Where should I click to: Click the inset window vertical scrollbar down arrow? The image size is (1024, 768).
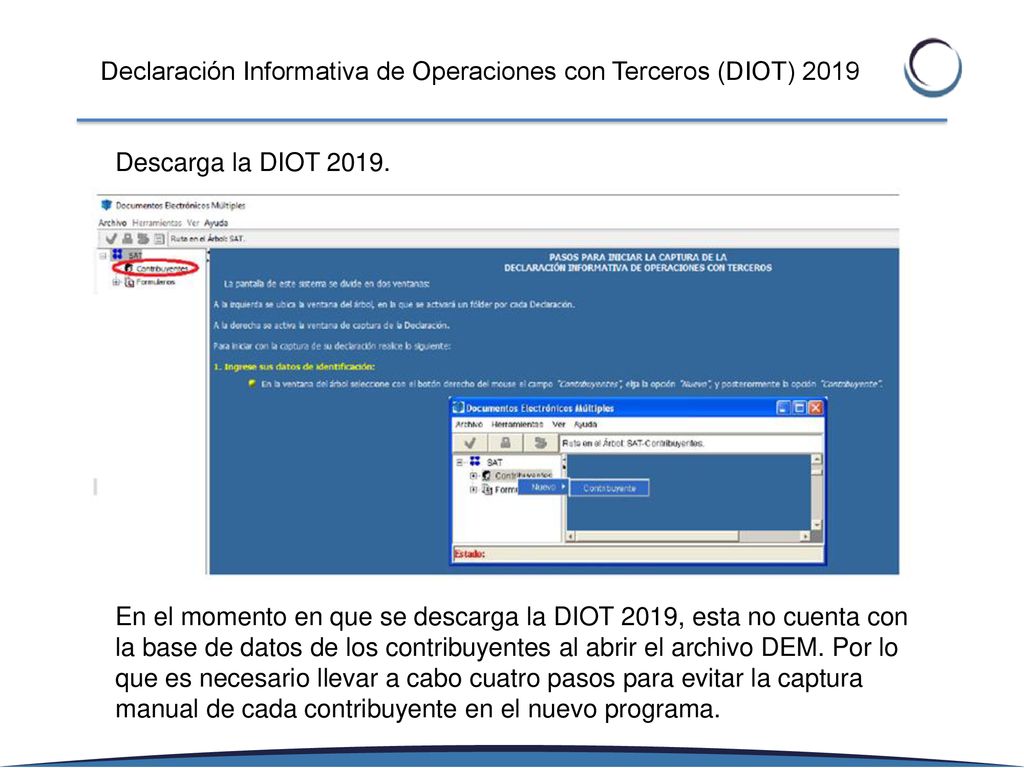(x=816, y=525)
